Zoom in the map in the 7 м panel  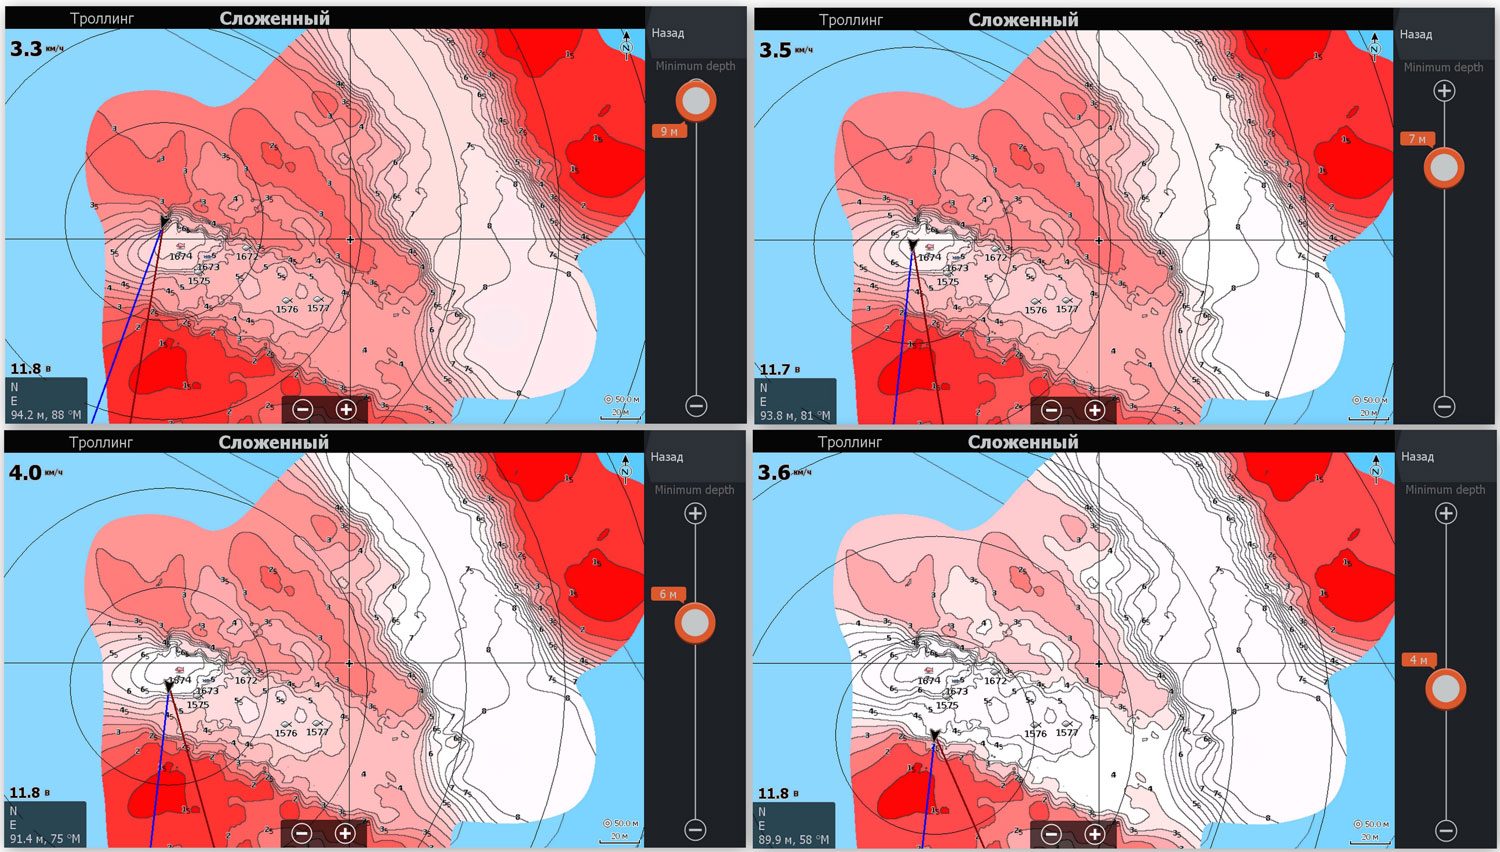[1095, 410]
